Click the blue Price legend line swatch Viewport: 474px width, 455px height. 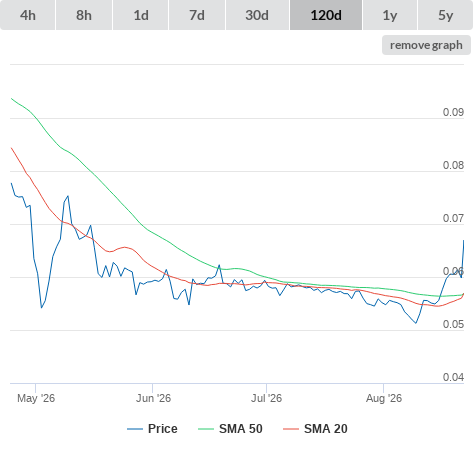[x=135, y=429]
